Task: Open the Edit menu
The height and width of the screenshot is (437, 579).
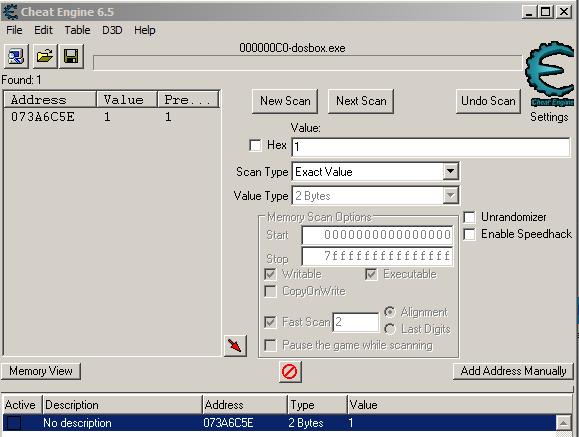Action: (x=44, y=30)
